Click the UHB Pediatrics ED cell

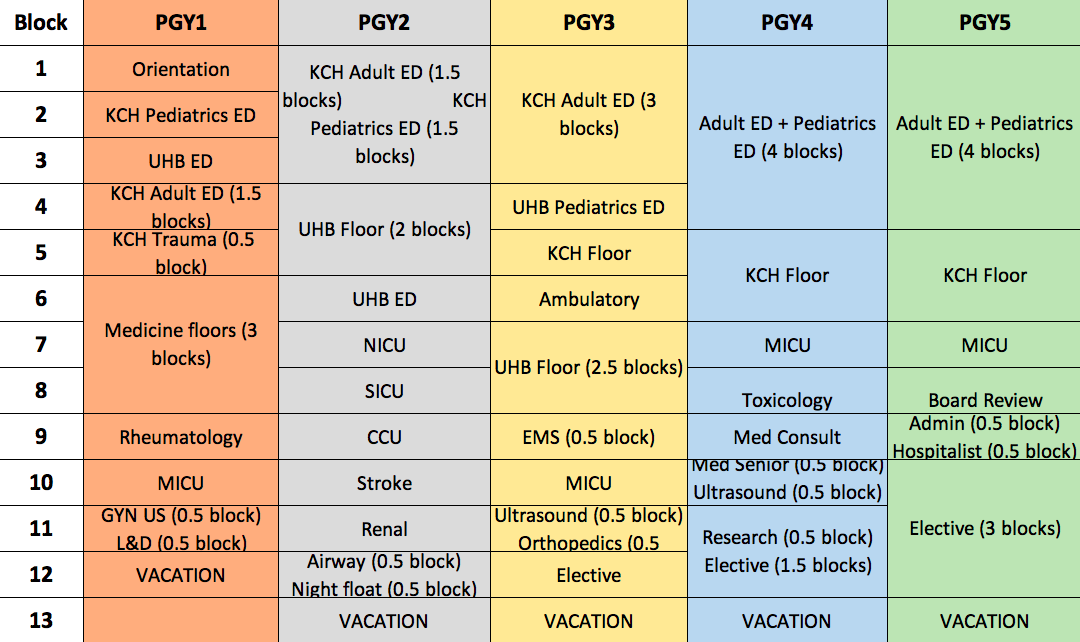(x=589, y=207)
